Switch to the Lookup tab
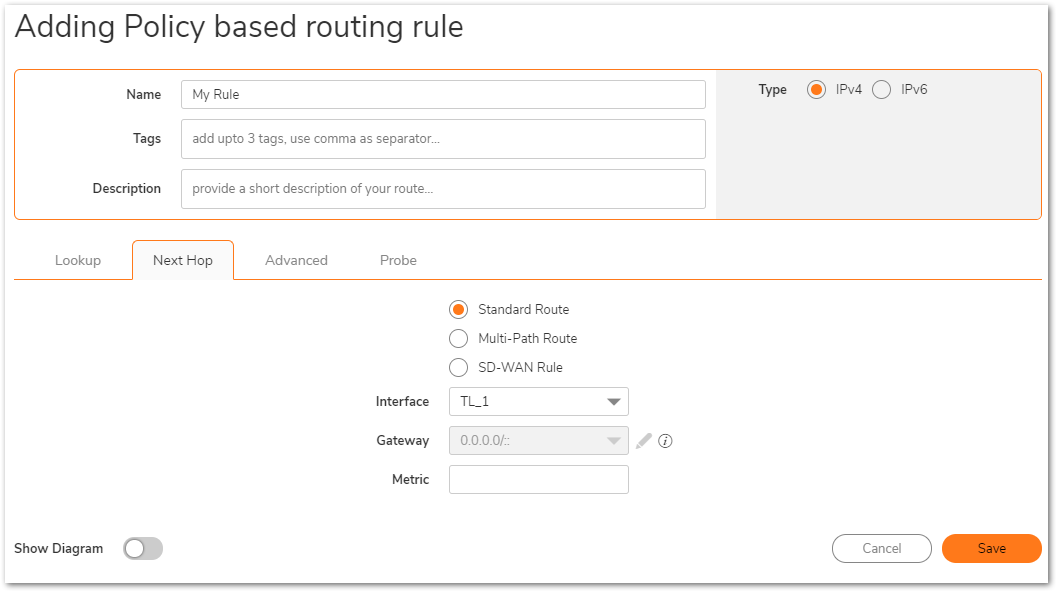 [x=78, y=260]
